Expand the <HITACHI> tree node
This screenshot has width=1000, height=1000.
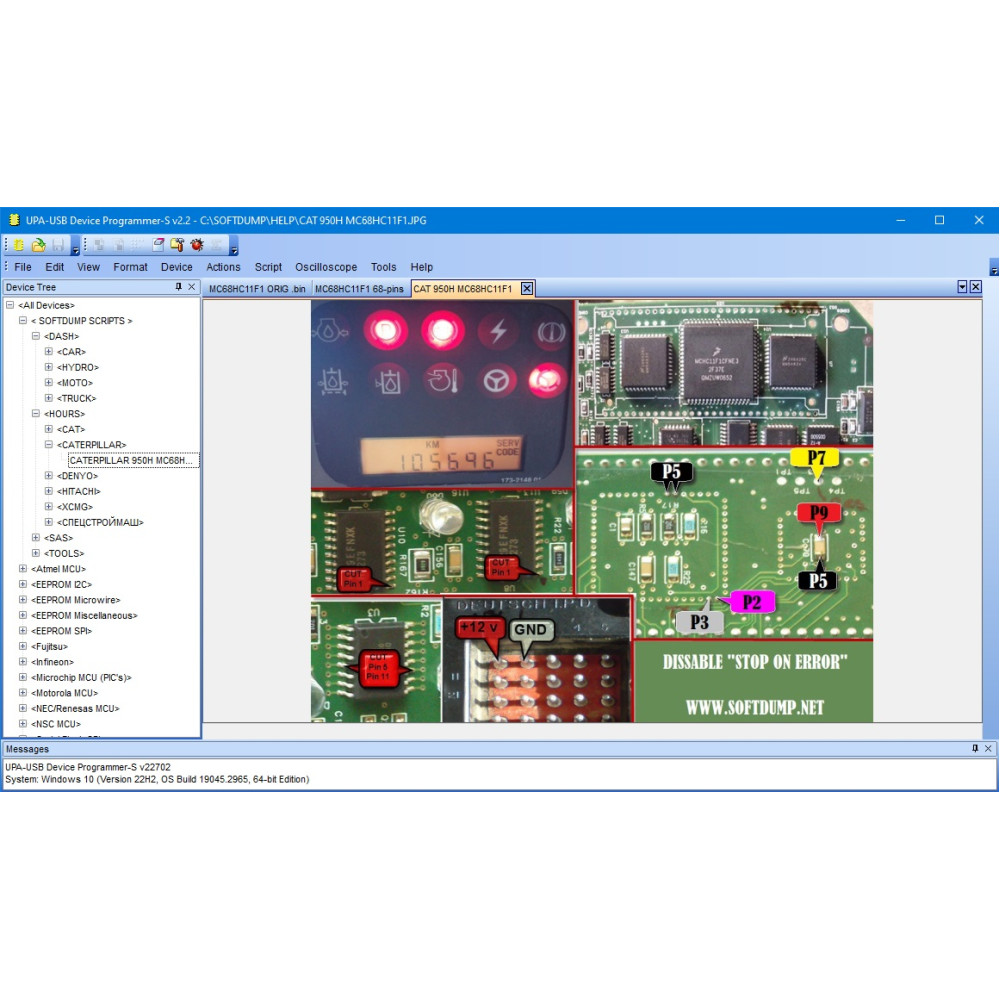(48, 491)
